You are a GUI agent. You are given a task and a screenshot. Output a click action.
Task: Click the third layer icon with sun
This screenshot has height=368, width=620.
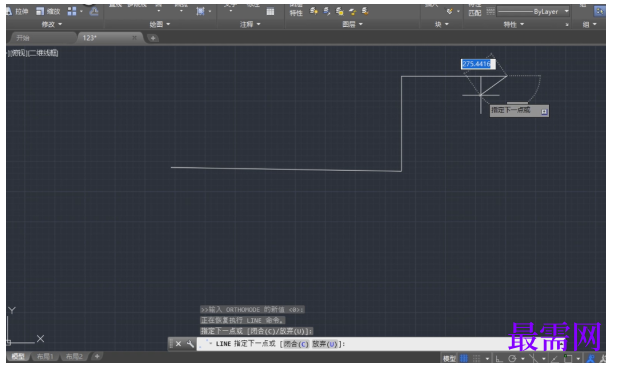pos(340,11)
